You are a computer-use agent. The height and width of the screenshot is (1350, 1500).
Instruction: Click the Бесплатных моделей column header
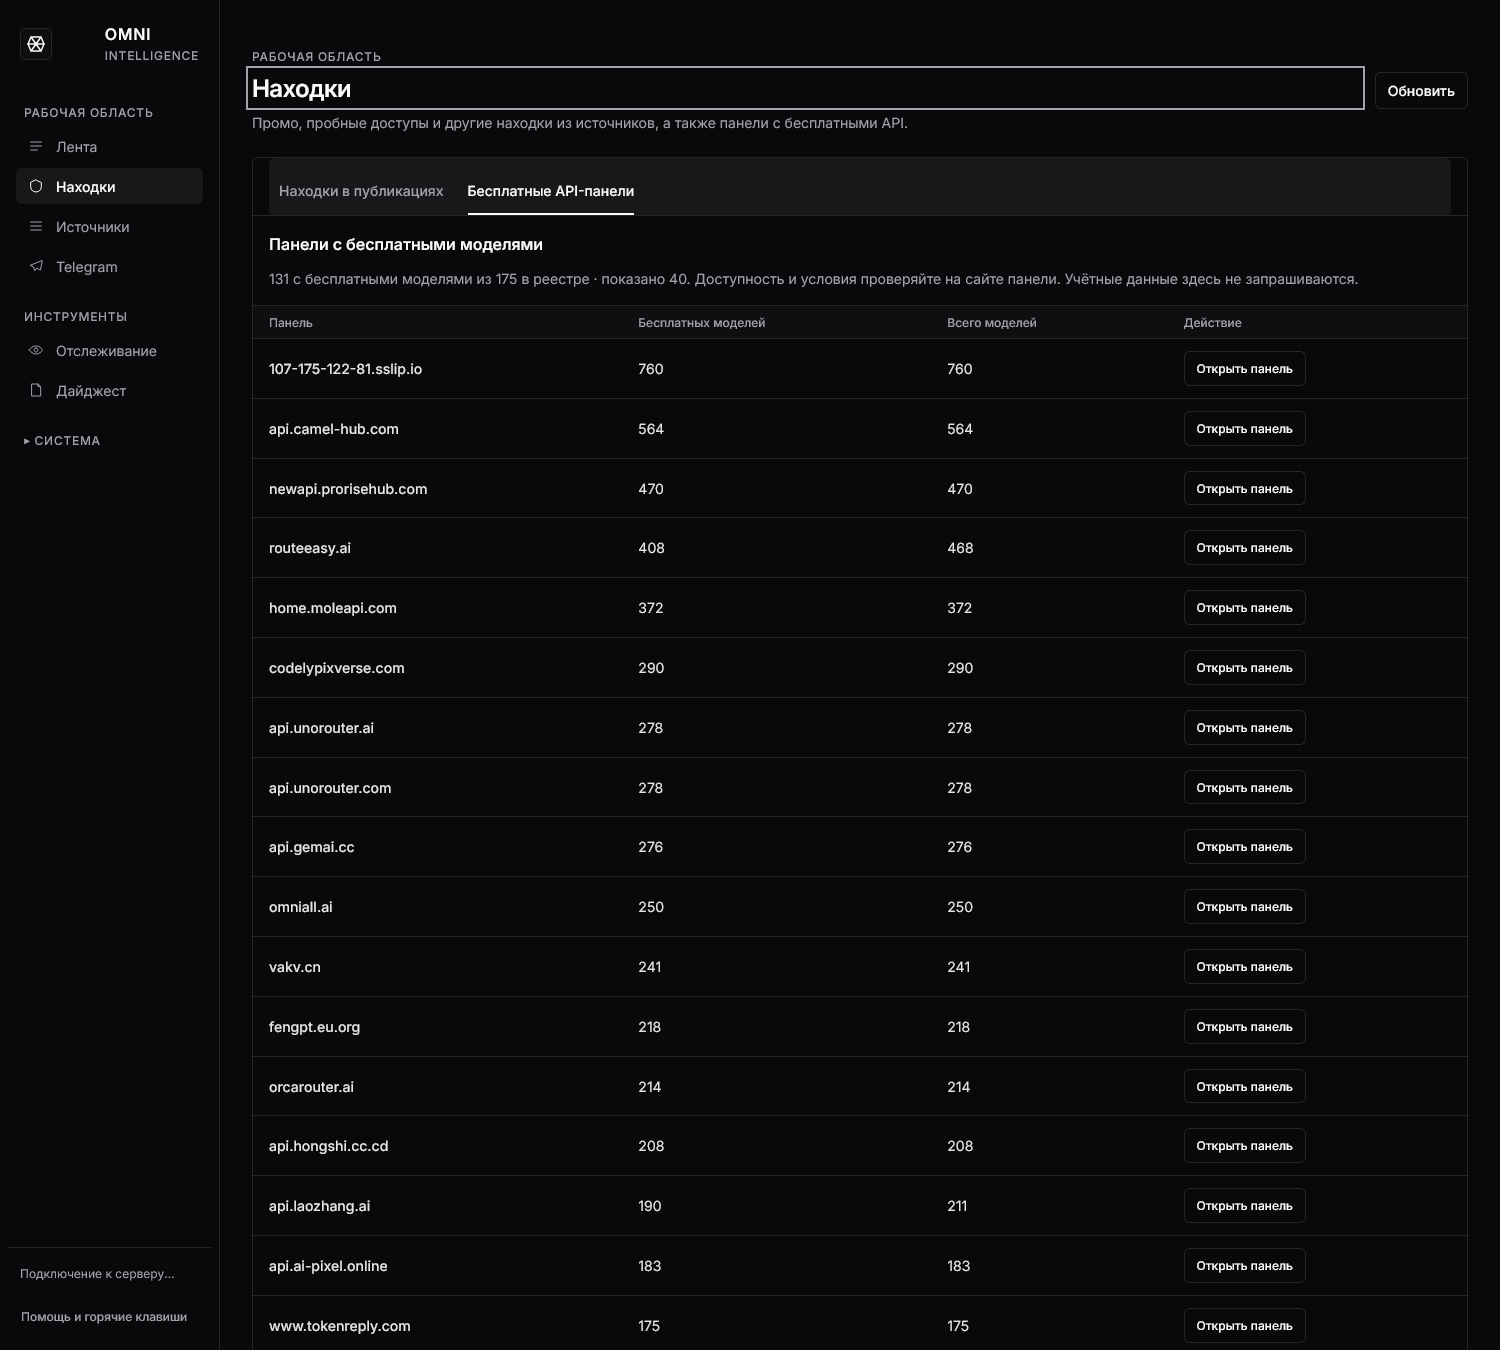coord(702,323)
